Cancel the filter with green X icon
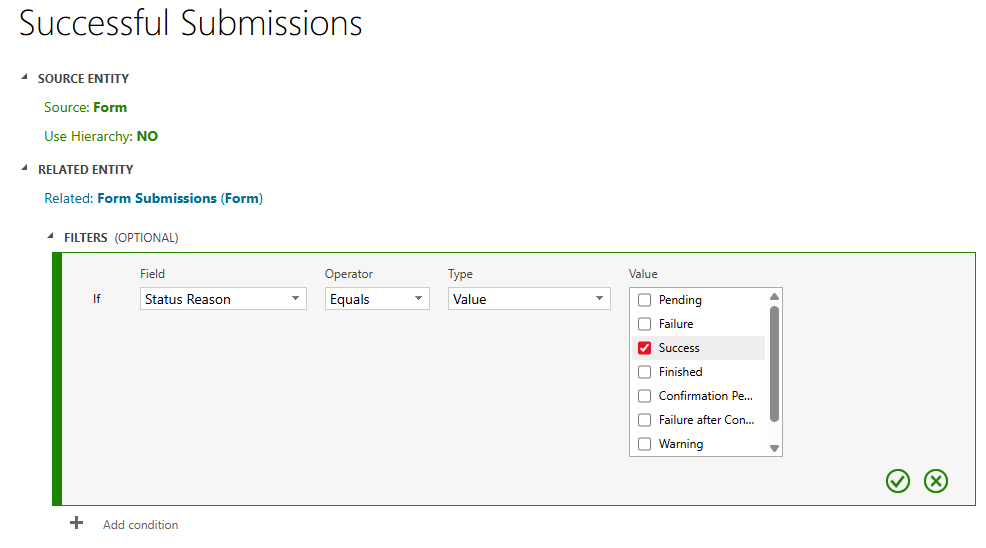This screenshot has width=986, height=548. click(935, 481)
